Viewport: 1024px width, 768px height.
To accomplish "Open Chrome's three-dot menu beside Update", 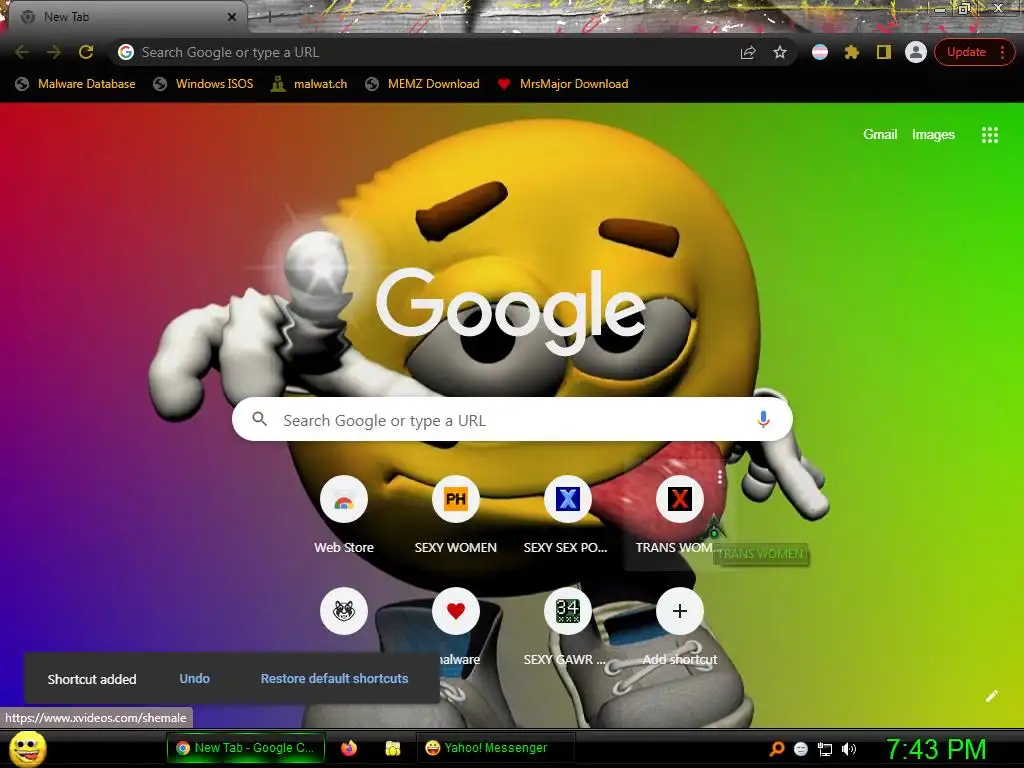I will point(1002,52).
